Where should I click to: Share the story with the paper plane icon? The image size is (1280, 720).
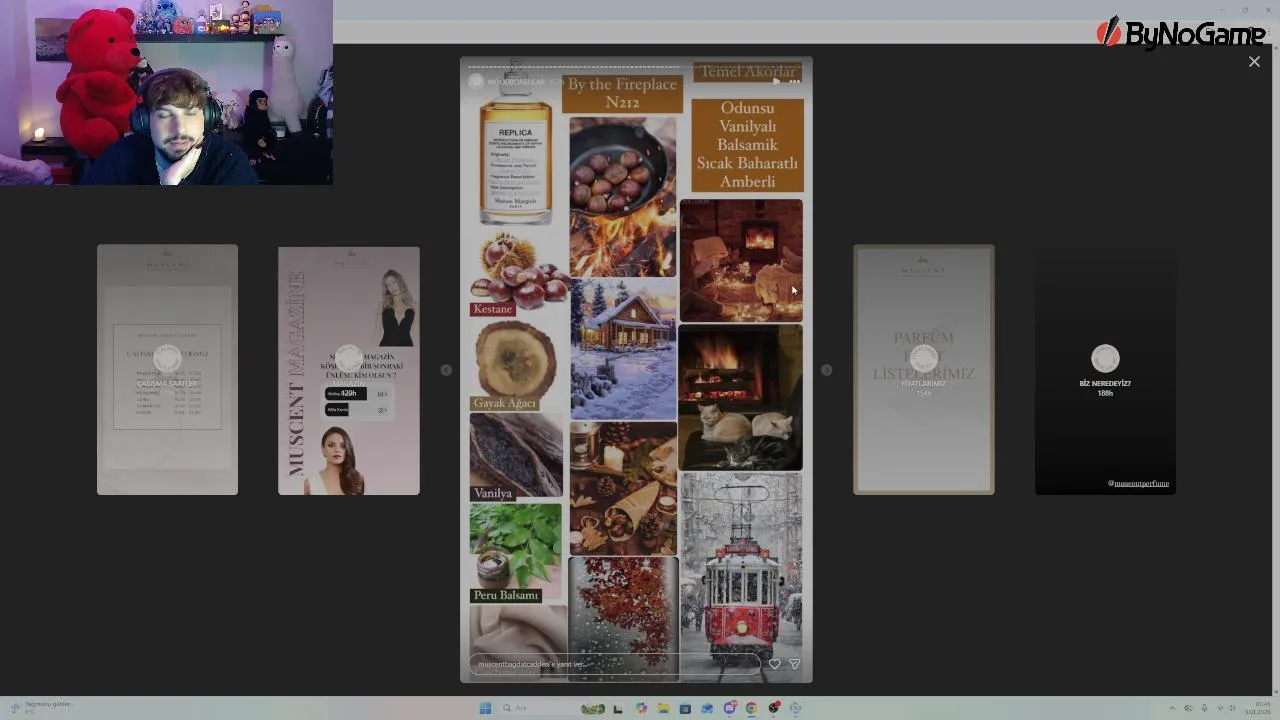[795, 663]
